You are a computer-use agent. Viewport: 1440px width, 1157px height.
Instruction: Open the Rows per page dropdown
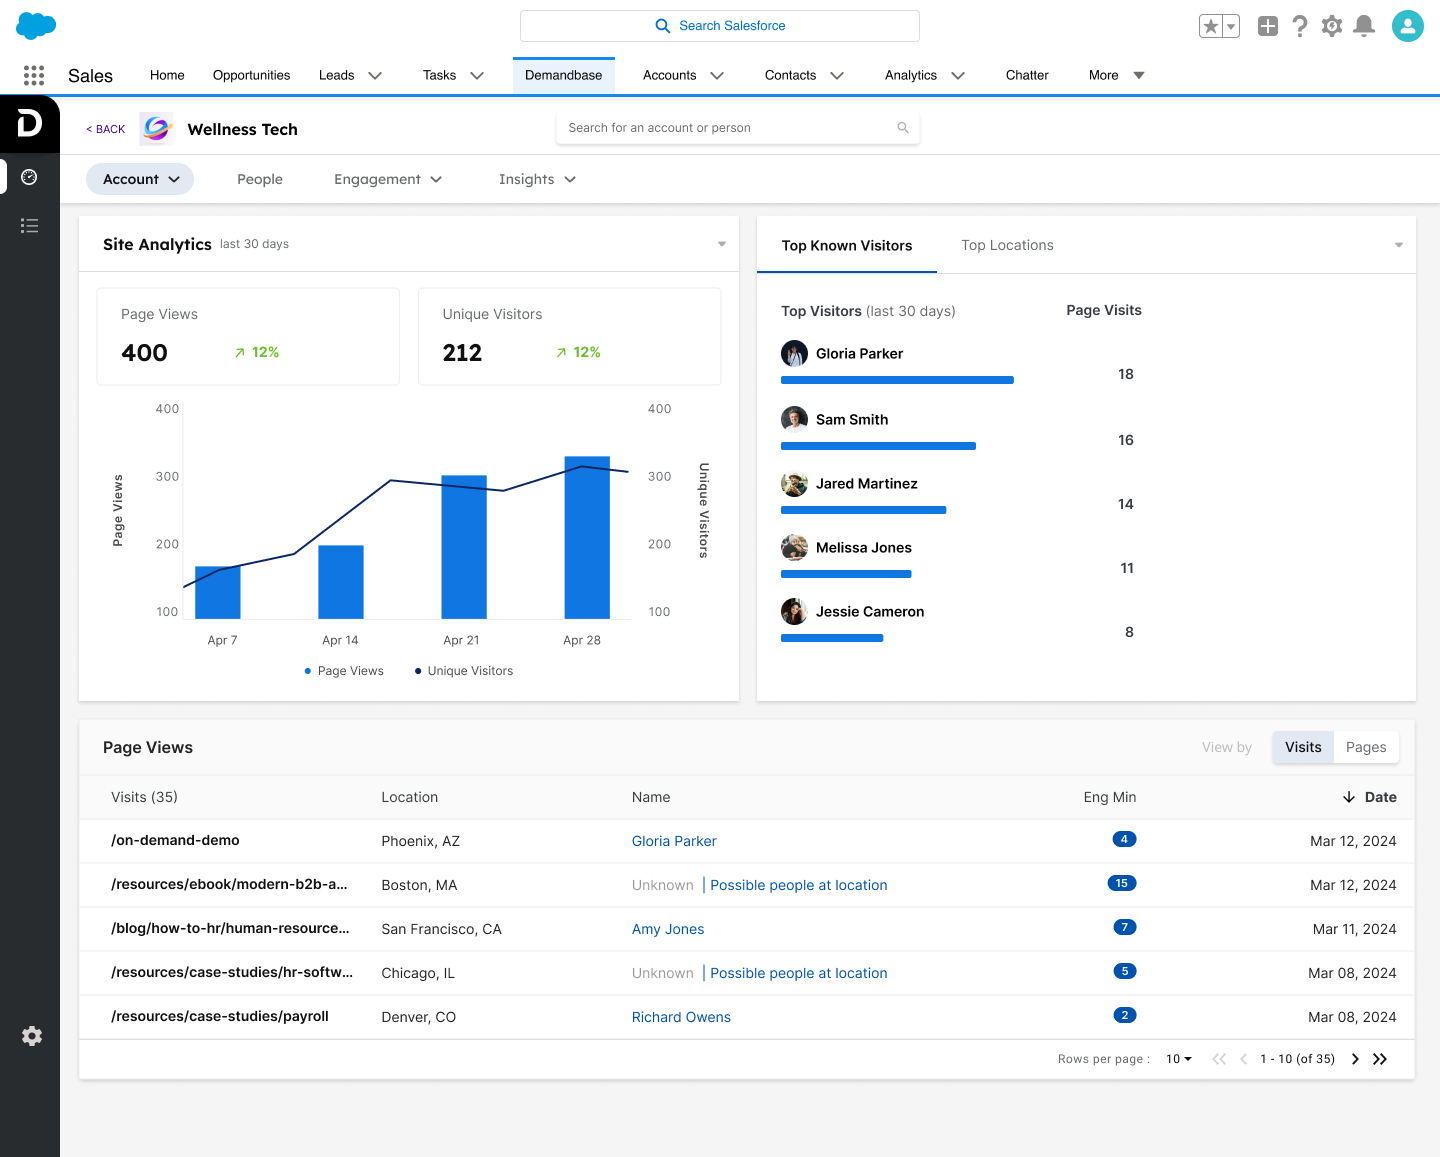click(x=1178, y=1059)
